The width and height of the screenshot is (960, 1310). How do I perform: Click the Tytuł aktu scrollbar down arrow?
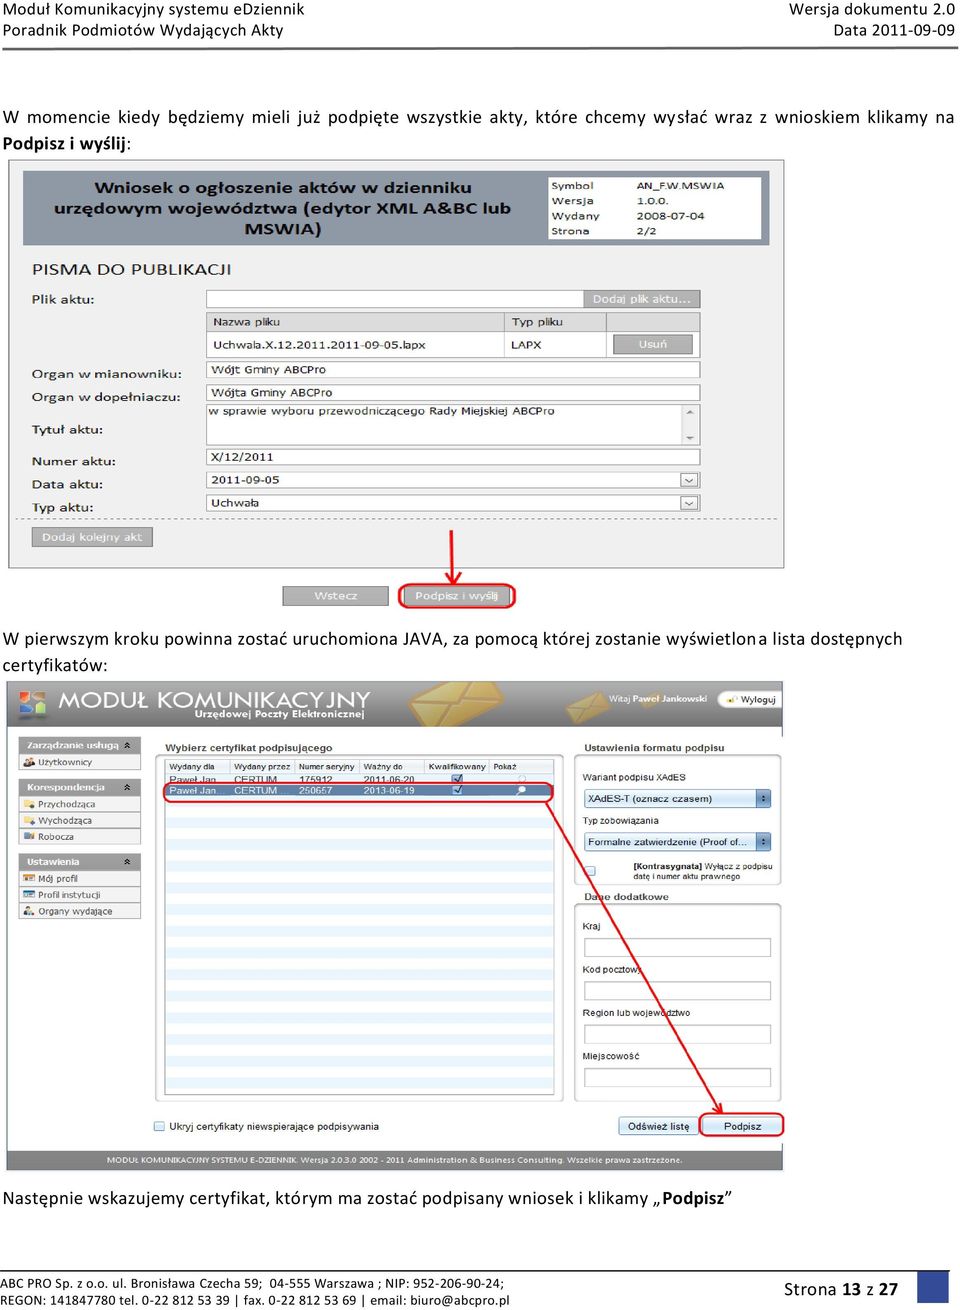689,438
